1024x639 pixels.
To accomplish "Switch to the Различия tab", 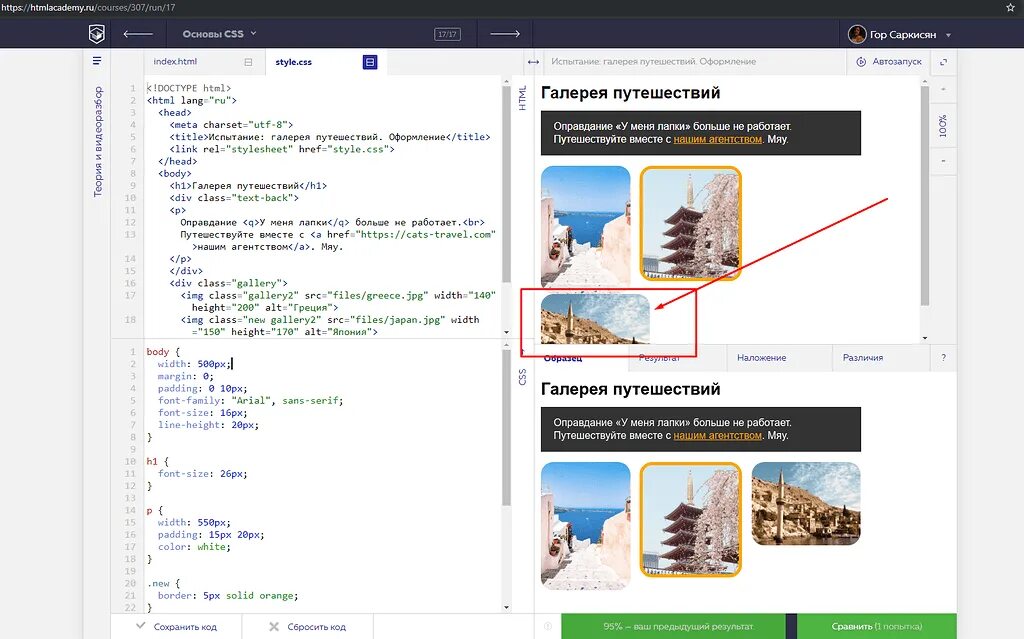I will [x=863, y=358].
